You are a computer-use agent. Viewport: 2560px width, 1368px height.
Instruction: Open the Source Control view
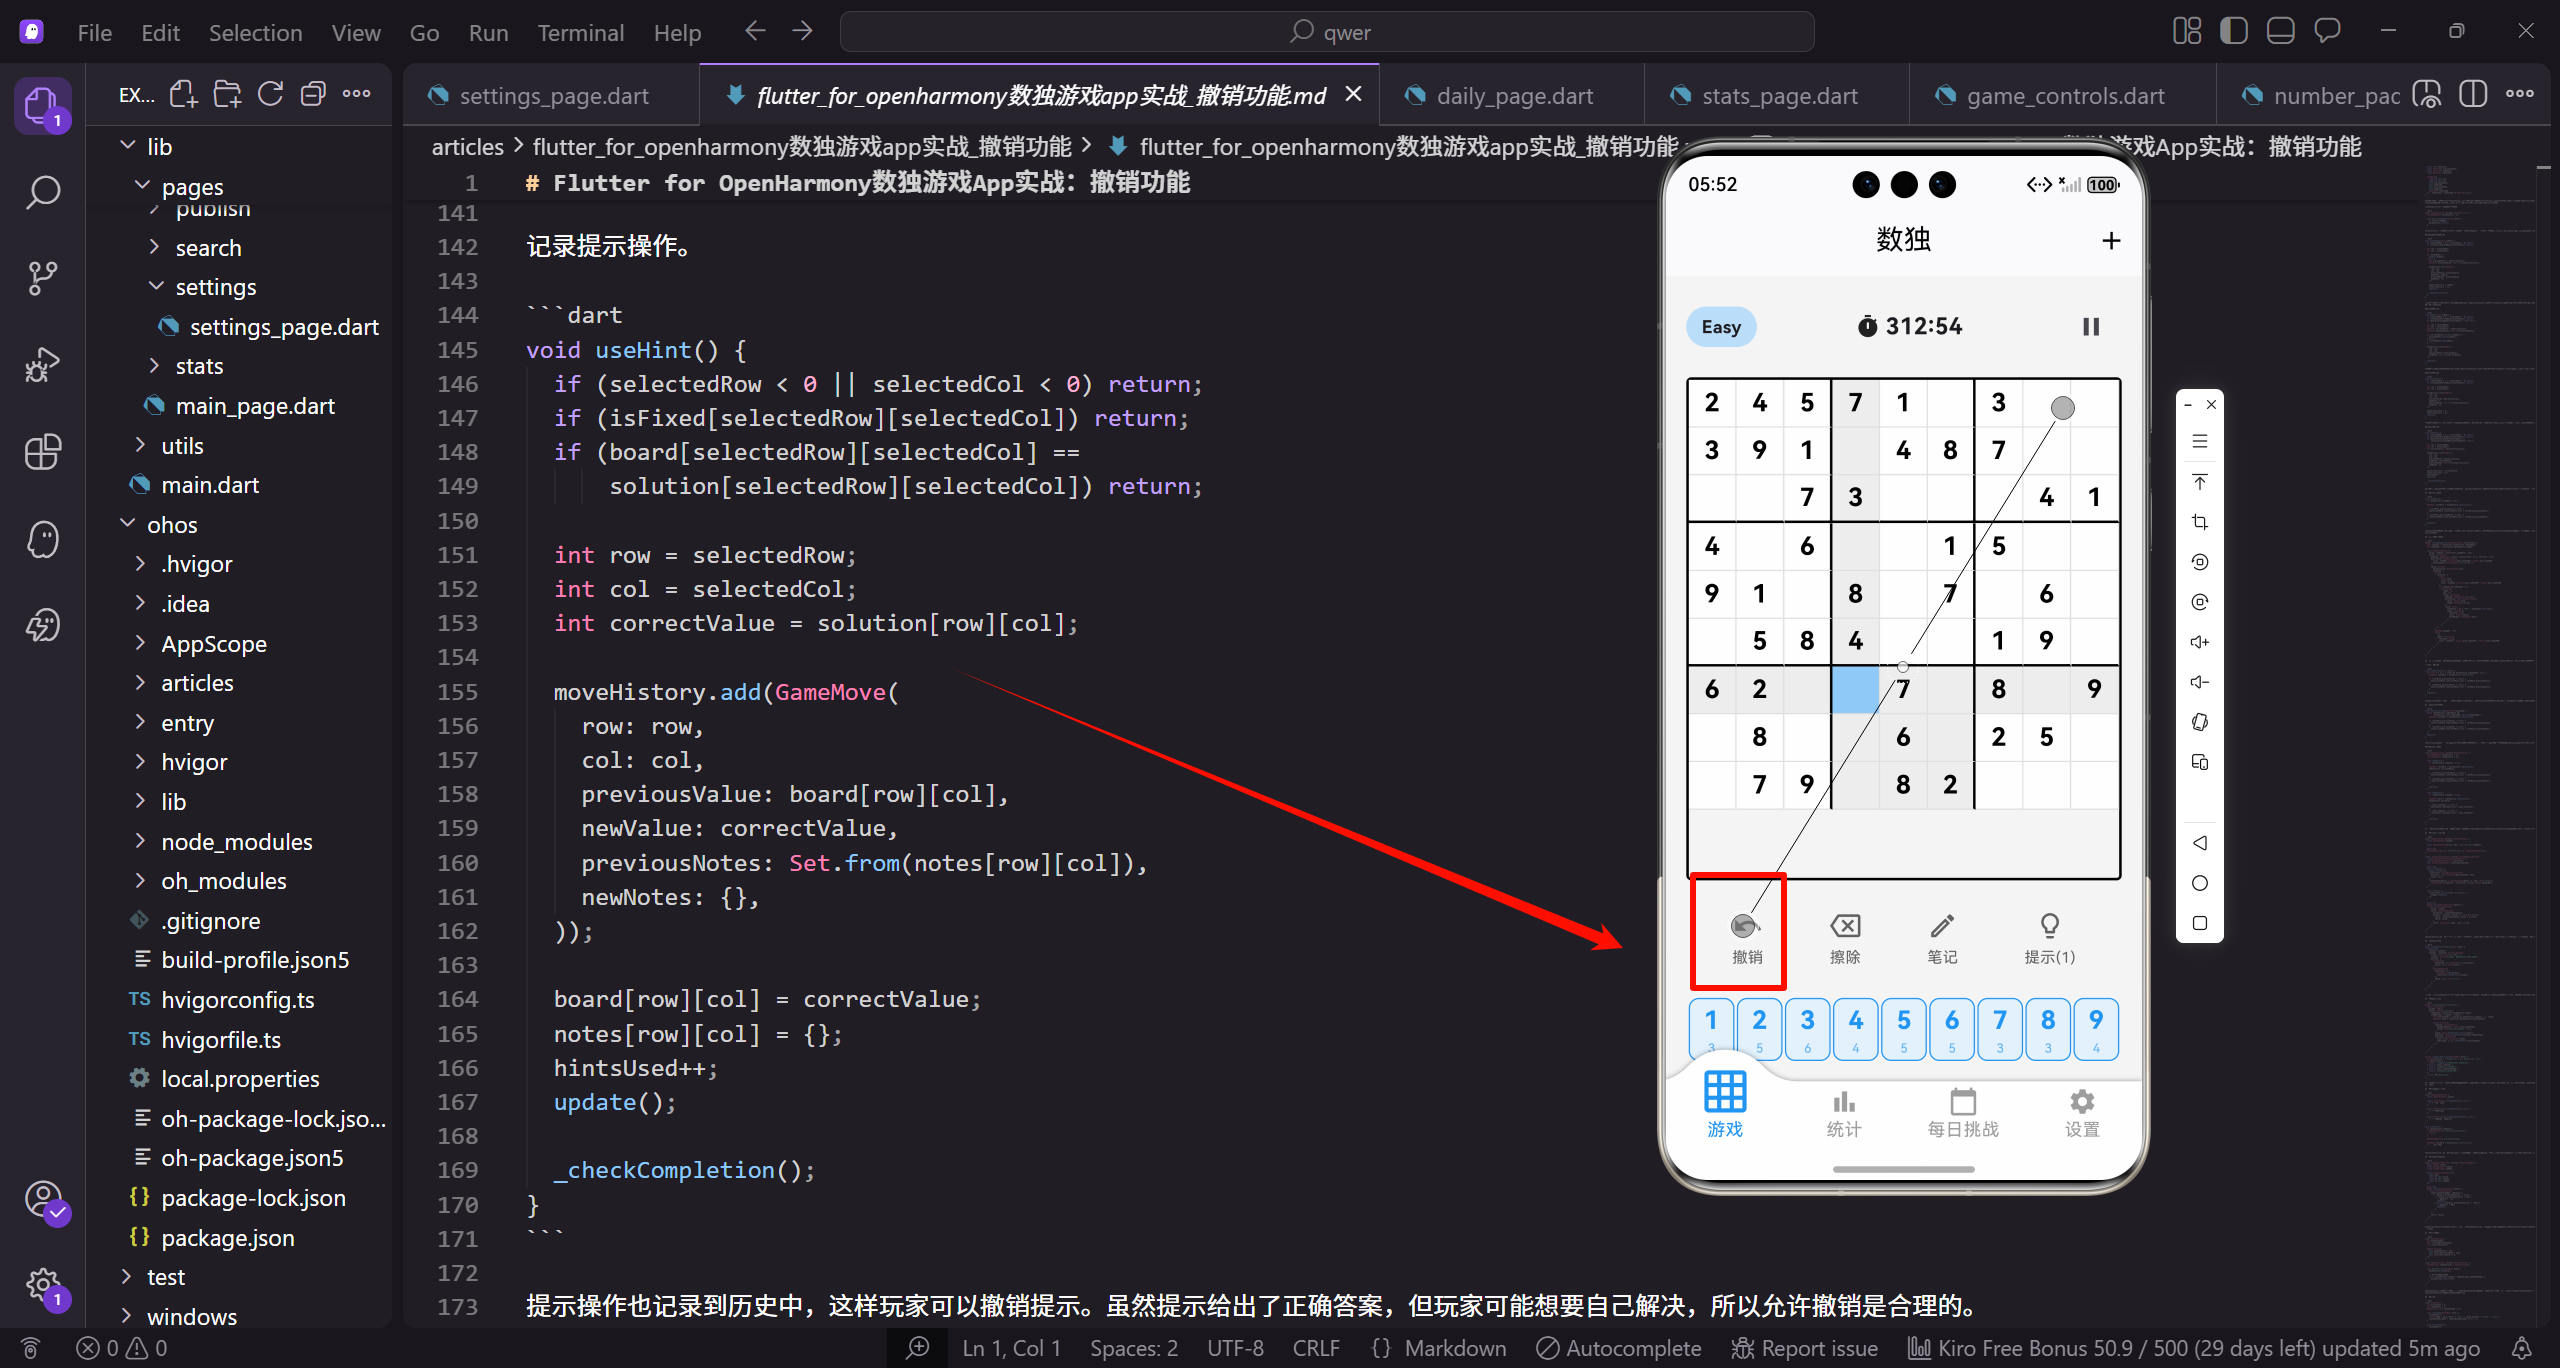pos(43,278)
